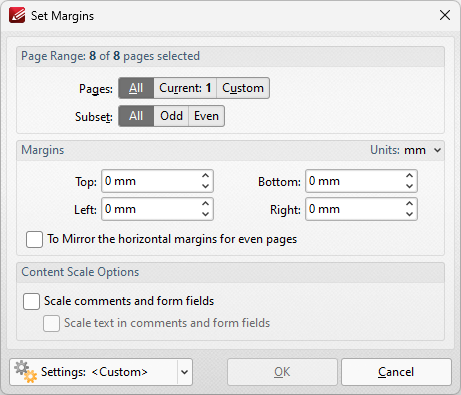Enable mirror horizontal margins for even pages

coord(34,239)
